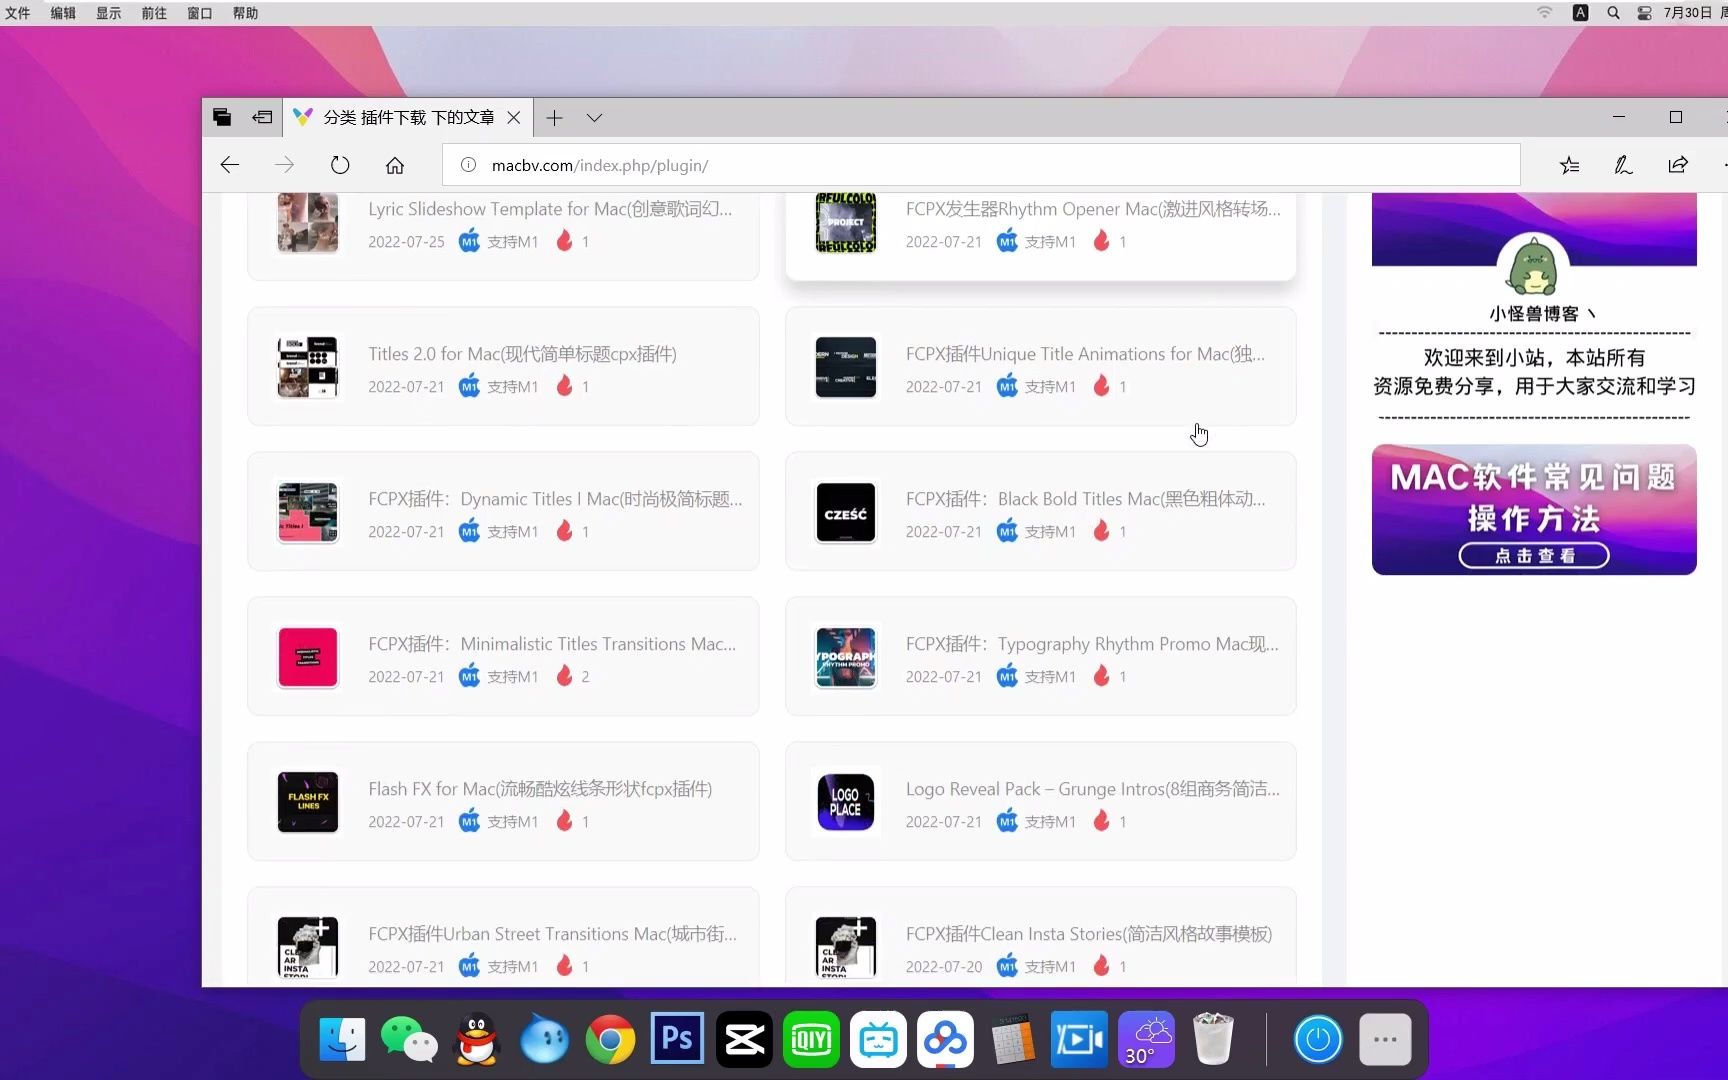Open the 编辑 menu
The width and height of the screenshot is (1728, 1080).
(63, 13)
